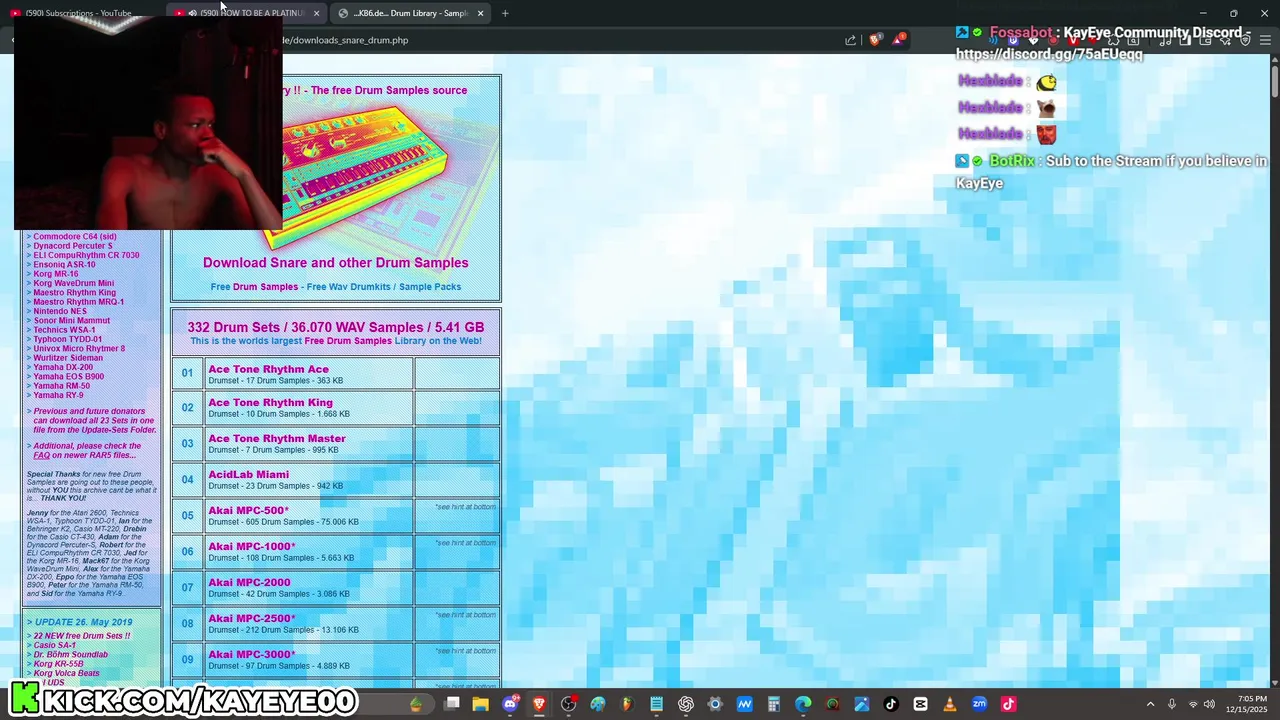
Task: Click Yamaha RY-9 sidebar link
Action: [58, 395]
